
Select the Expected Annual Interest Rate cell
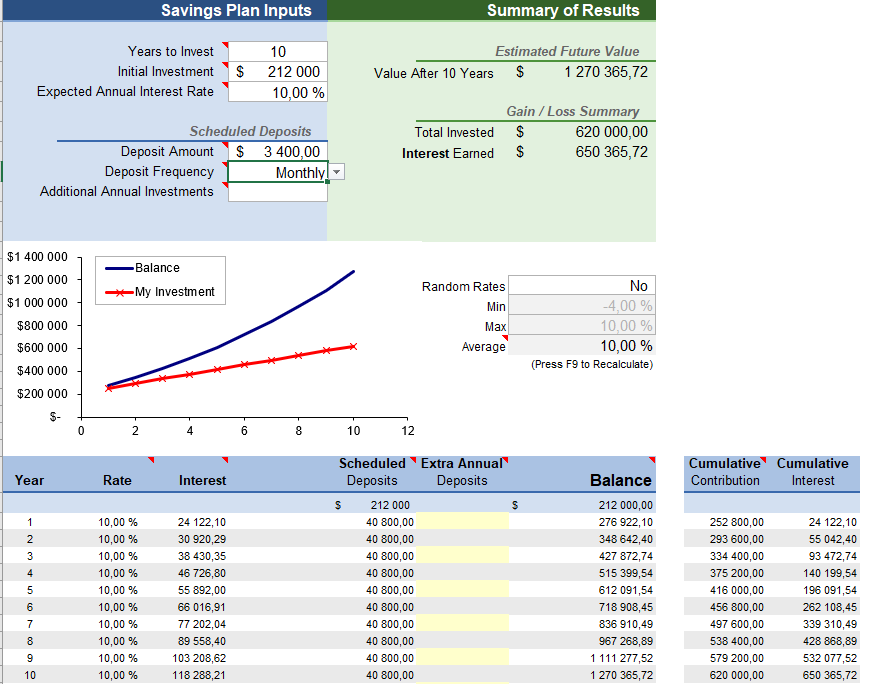click(x=277, y=92)
